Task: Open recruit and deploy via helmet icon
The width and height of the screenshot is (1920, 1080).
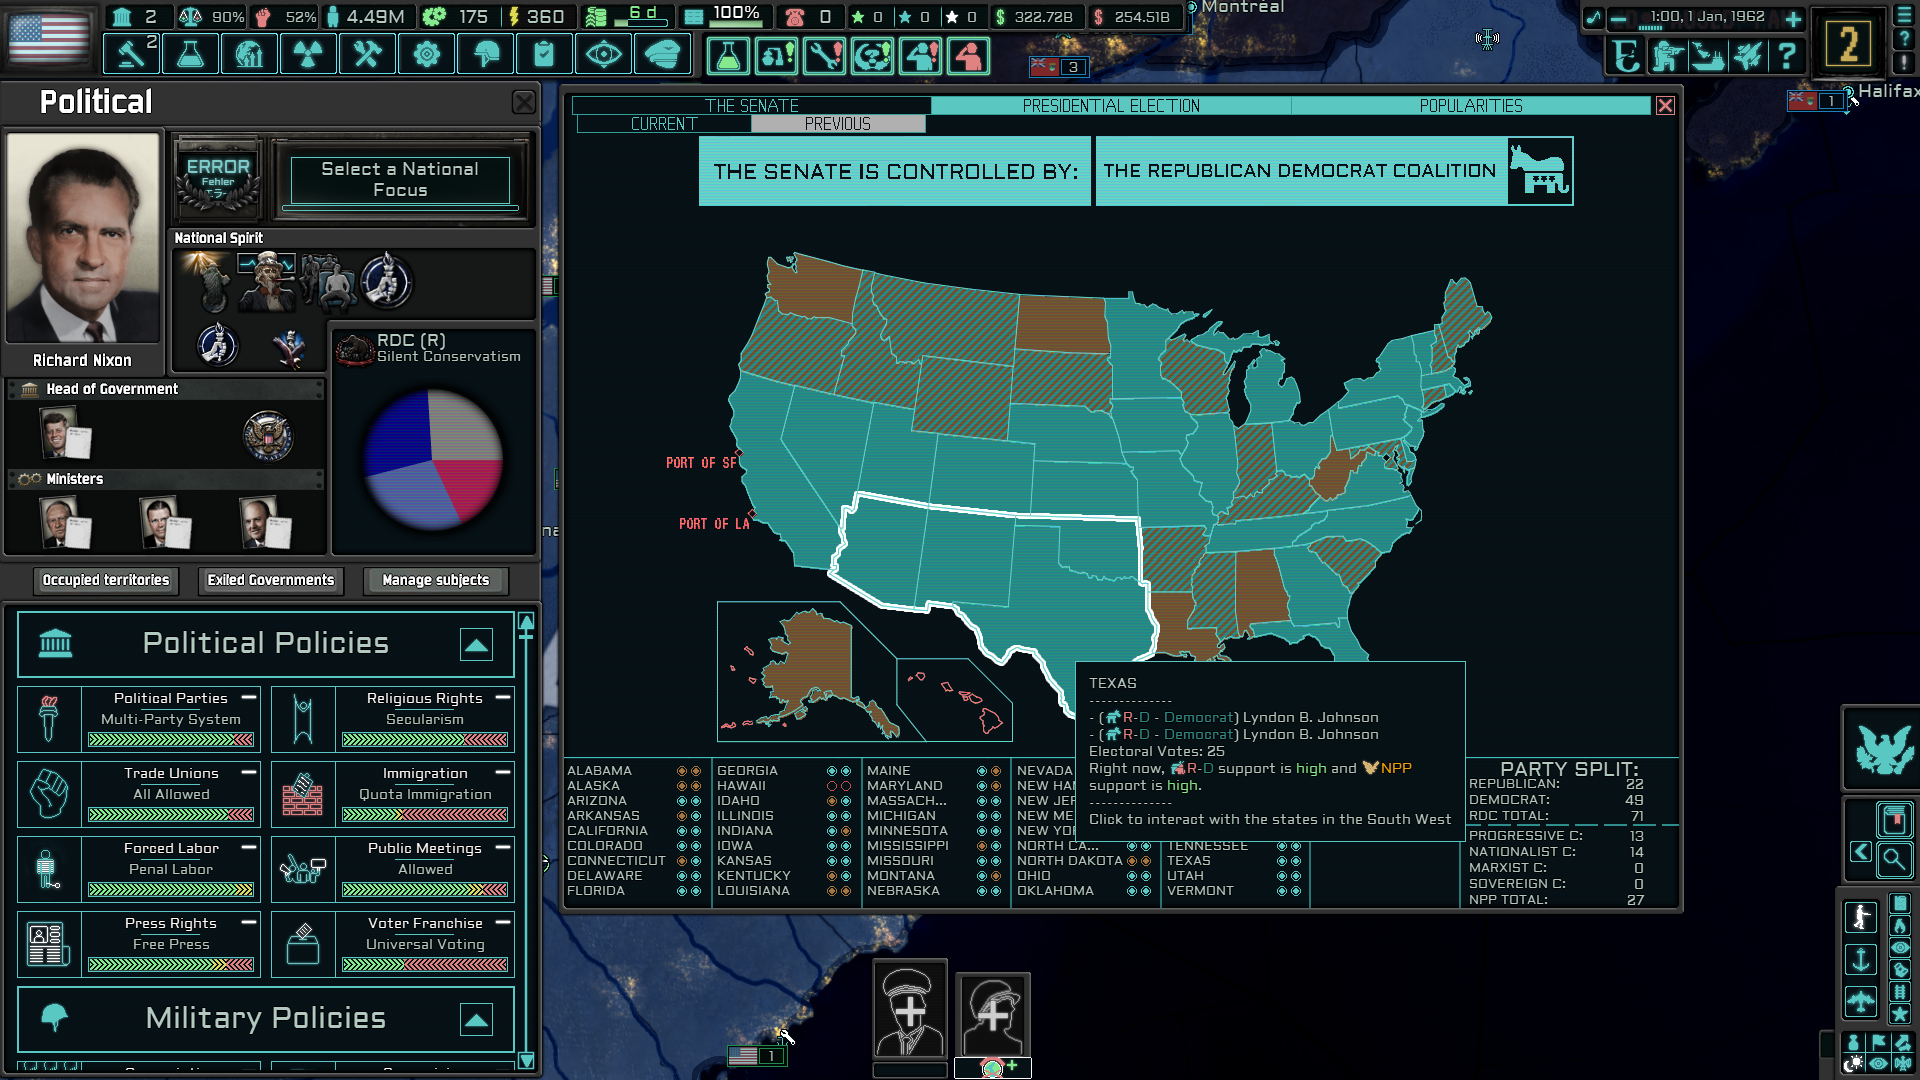Action: click(x=485, y=54)
